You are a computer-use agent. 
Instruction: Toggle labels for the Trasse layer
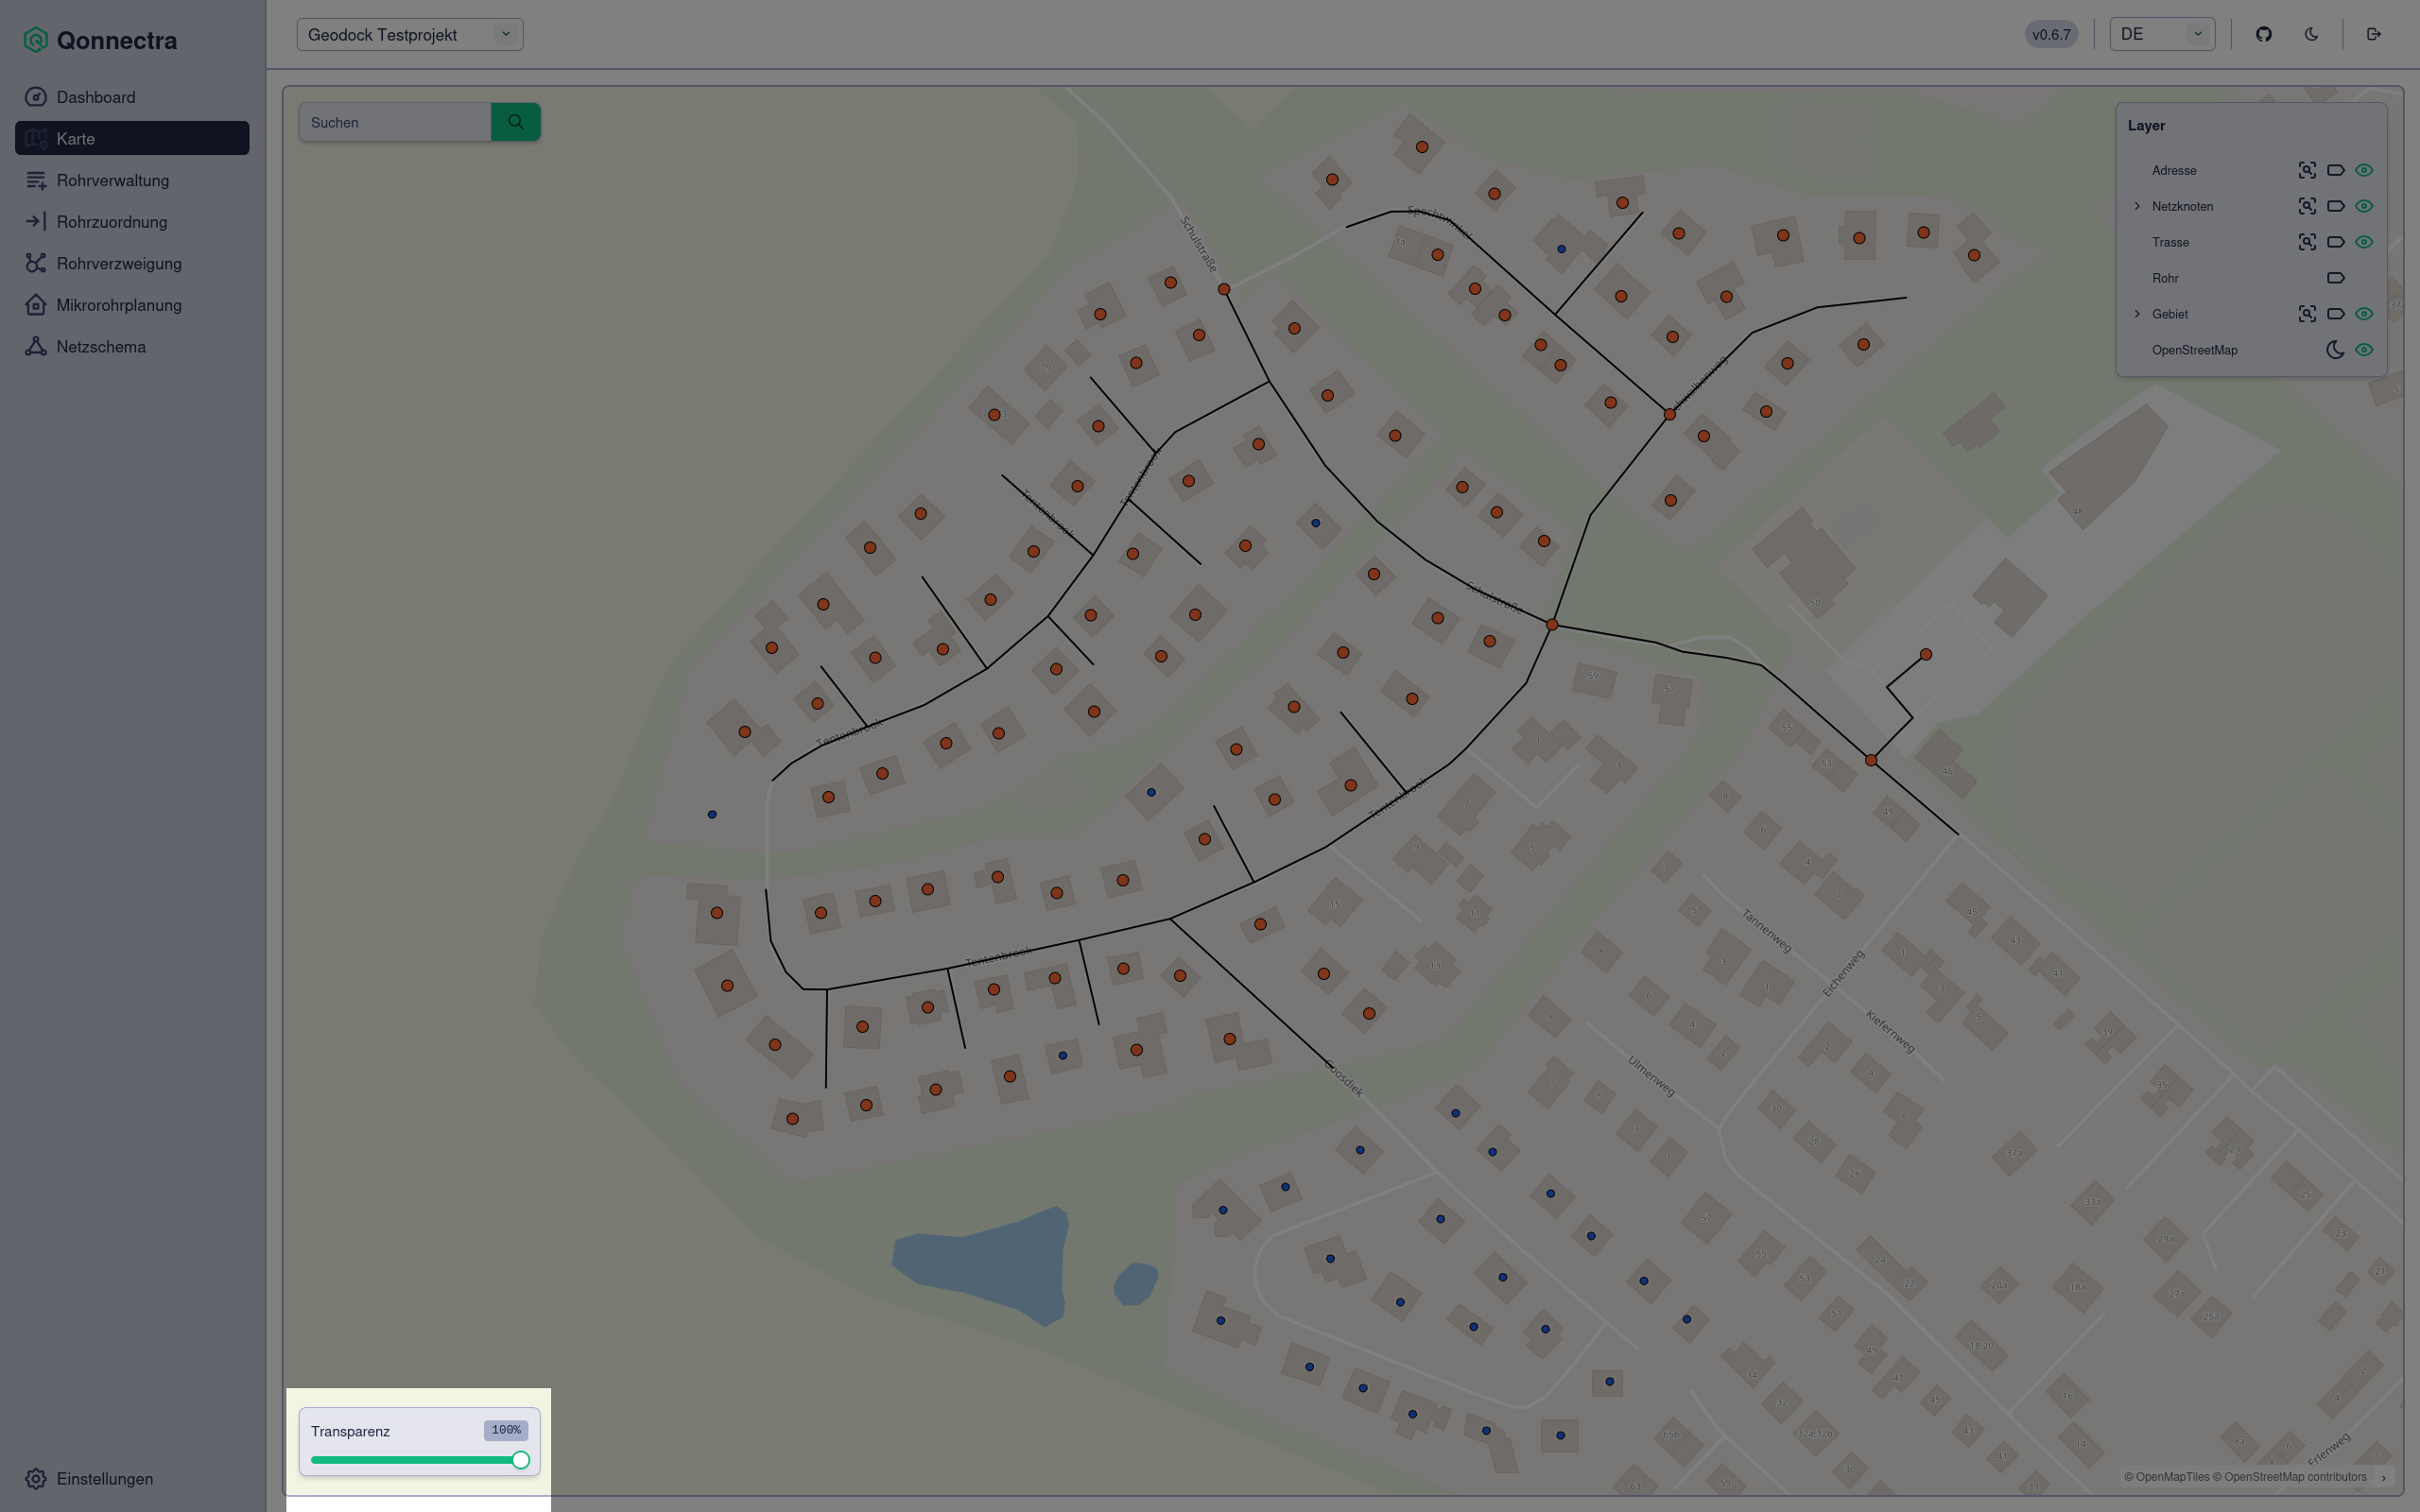[2335, 242]
